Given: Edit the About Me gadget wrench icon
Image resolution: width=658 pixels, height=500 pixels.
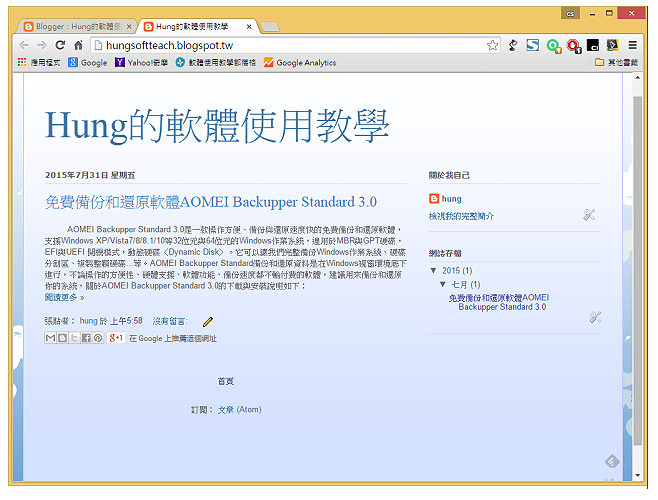Looking at the screenshot, I should [589, 215].
